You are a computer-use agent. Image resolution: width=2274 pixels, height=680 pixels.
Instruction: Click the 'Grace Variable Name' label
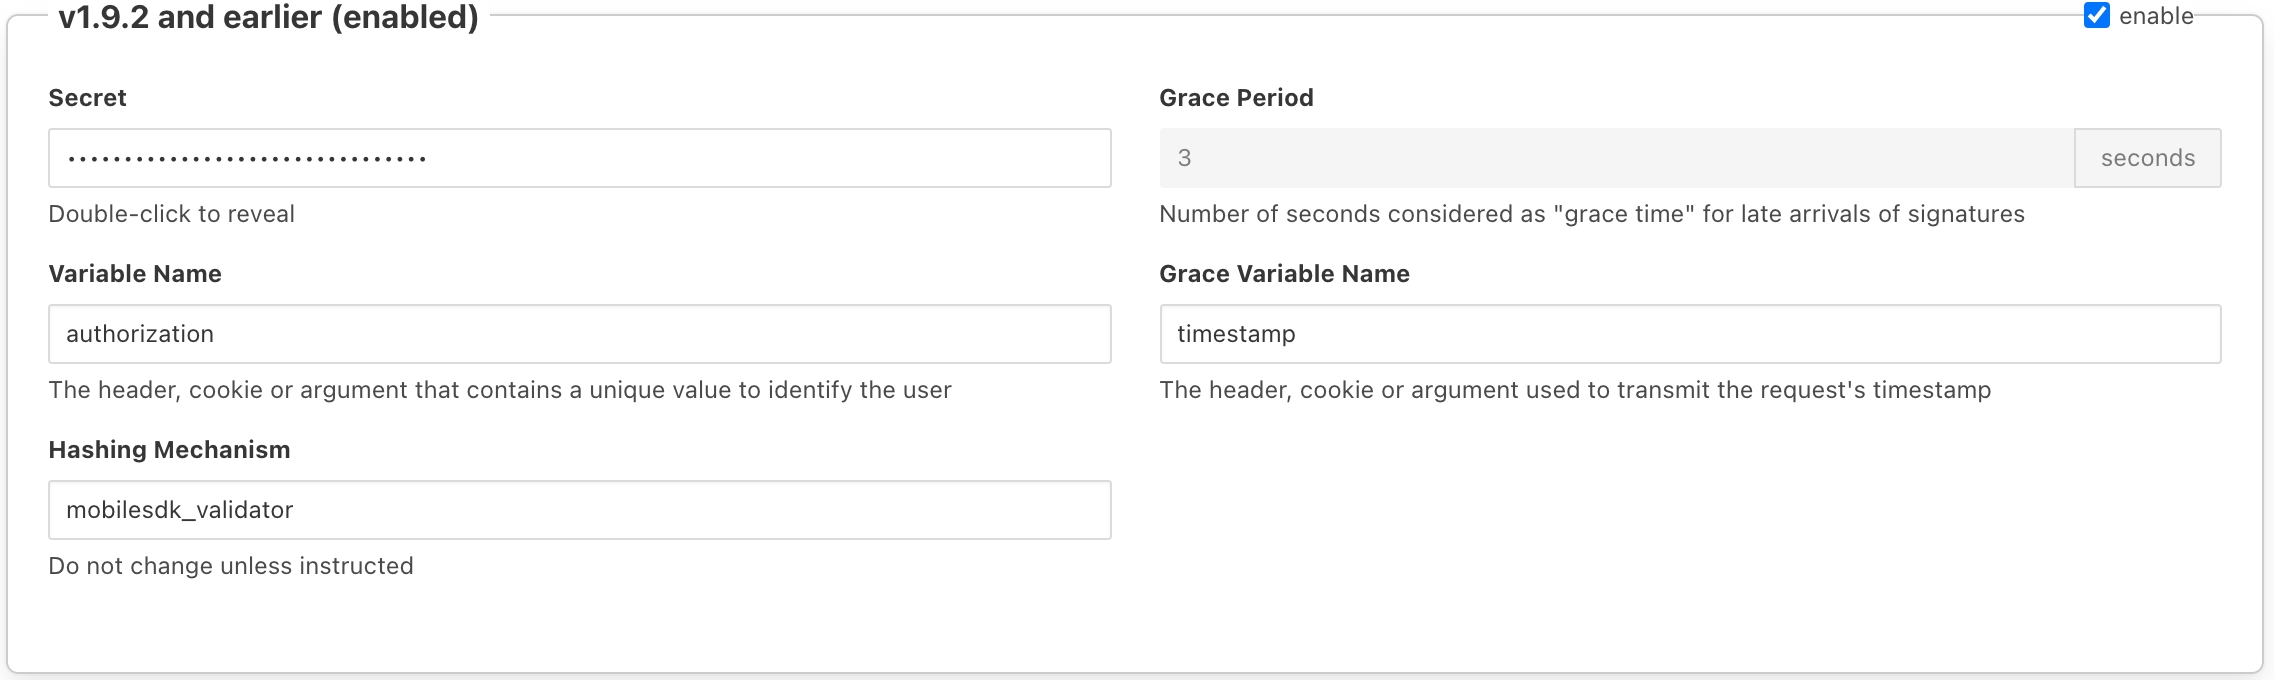click(1284, 274)
